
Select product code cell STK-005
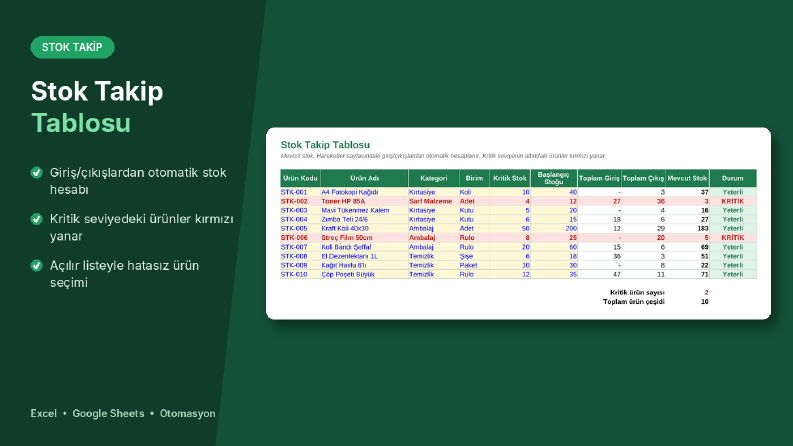300,229
